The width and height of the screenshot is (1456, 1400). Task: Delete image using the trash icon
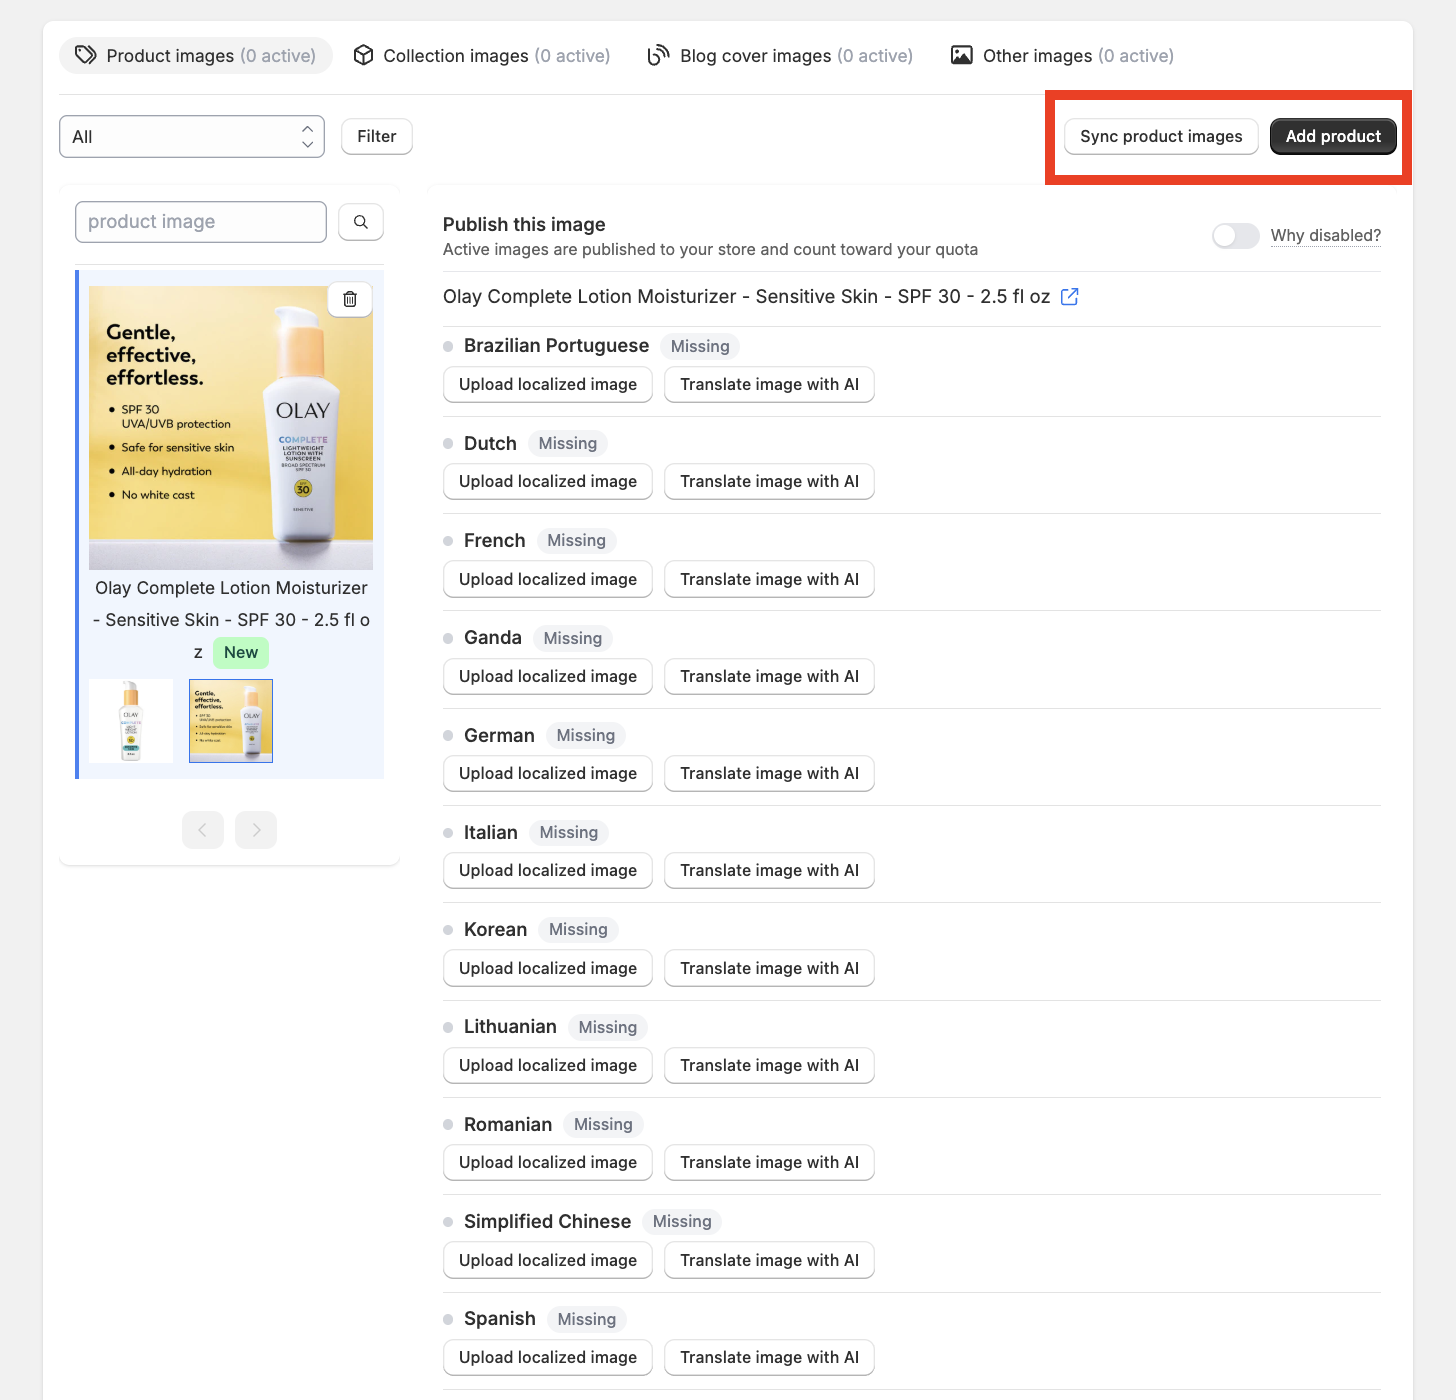tap(350, 299)
